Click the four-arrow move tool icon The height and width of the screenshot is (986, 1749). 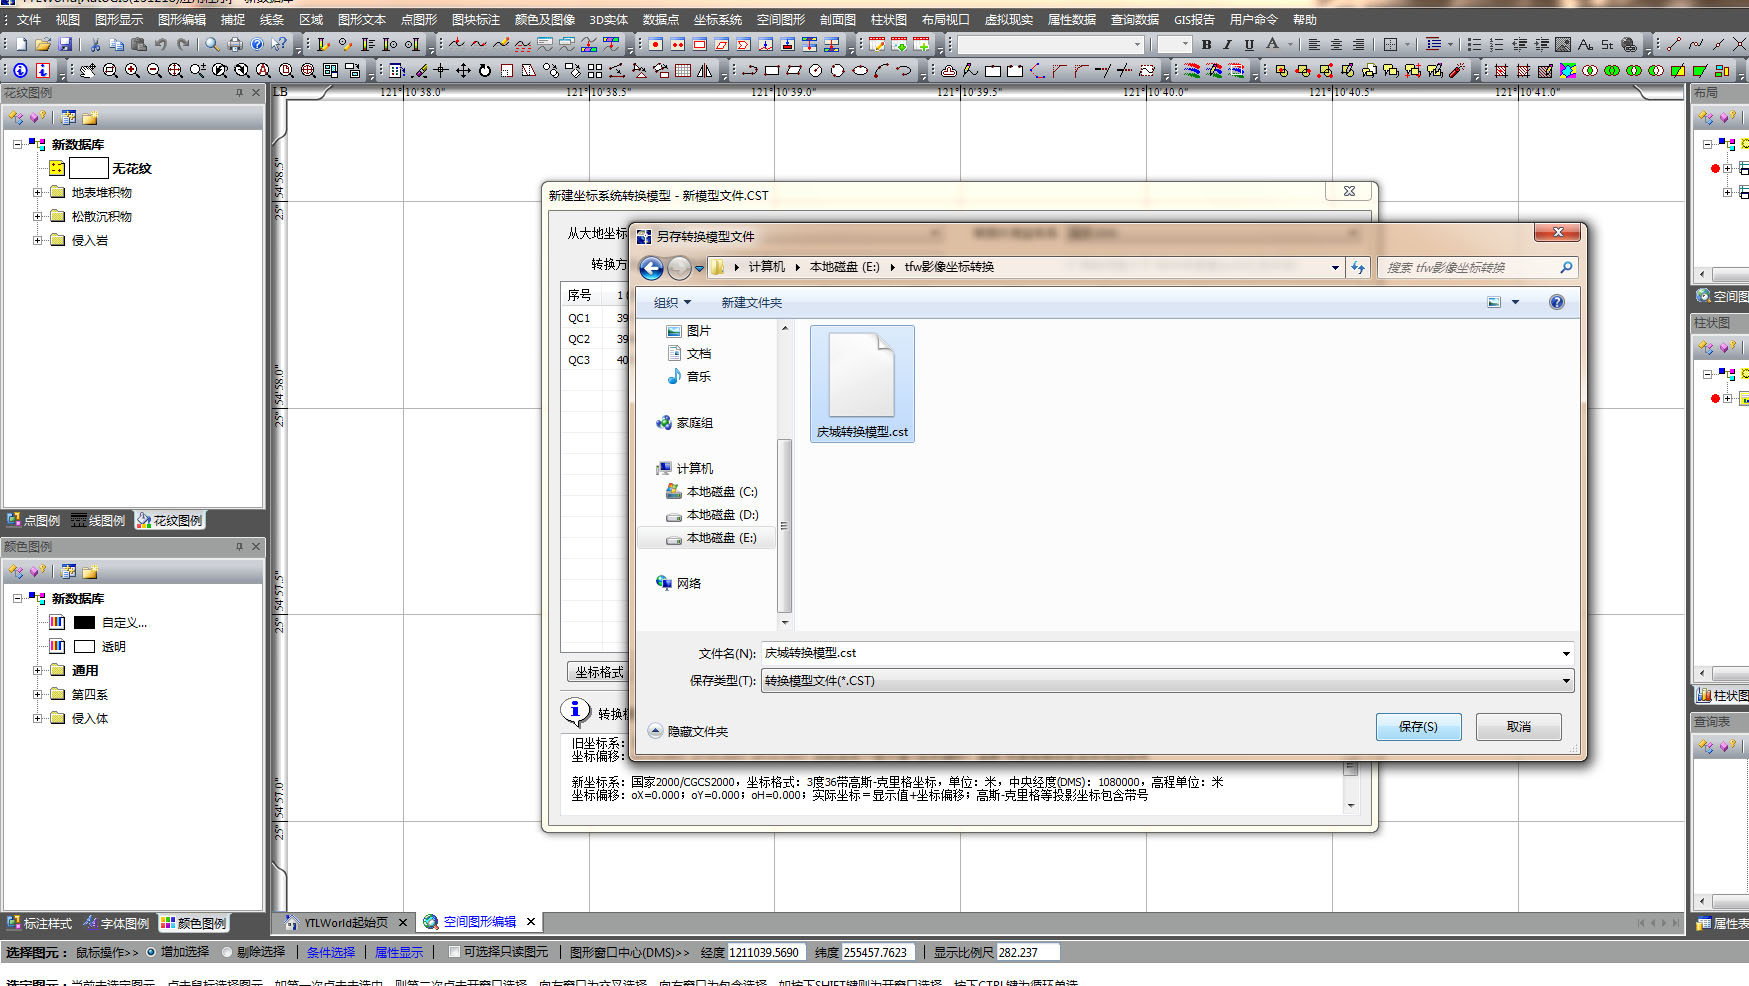[x=463, y=70]
